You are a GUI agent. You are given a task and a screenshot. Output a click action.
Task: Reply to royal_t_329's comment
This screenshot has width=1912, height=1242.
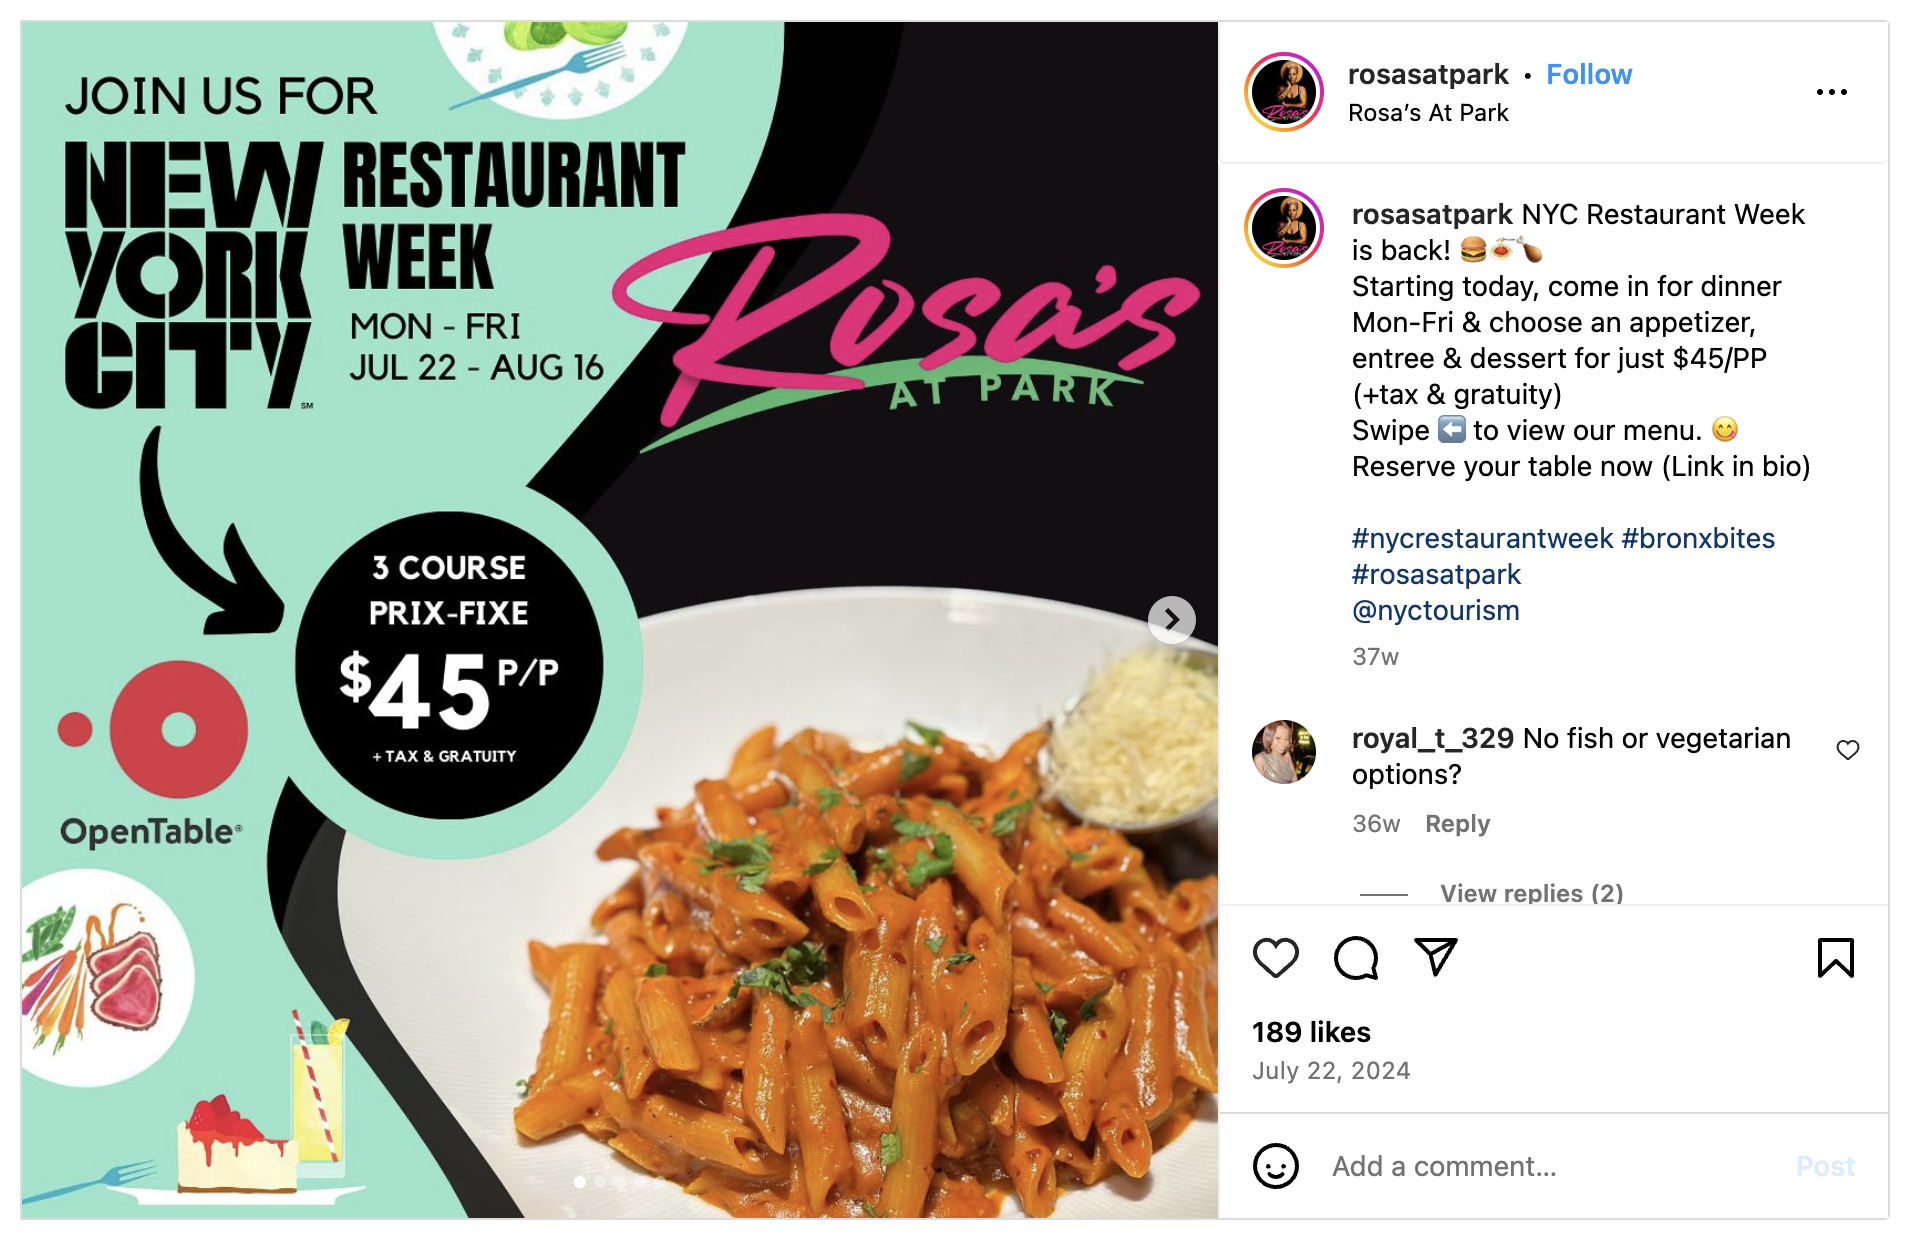(1457, 824)
